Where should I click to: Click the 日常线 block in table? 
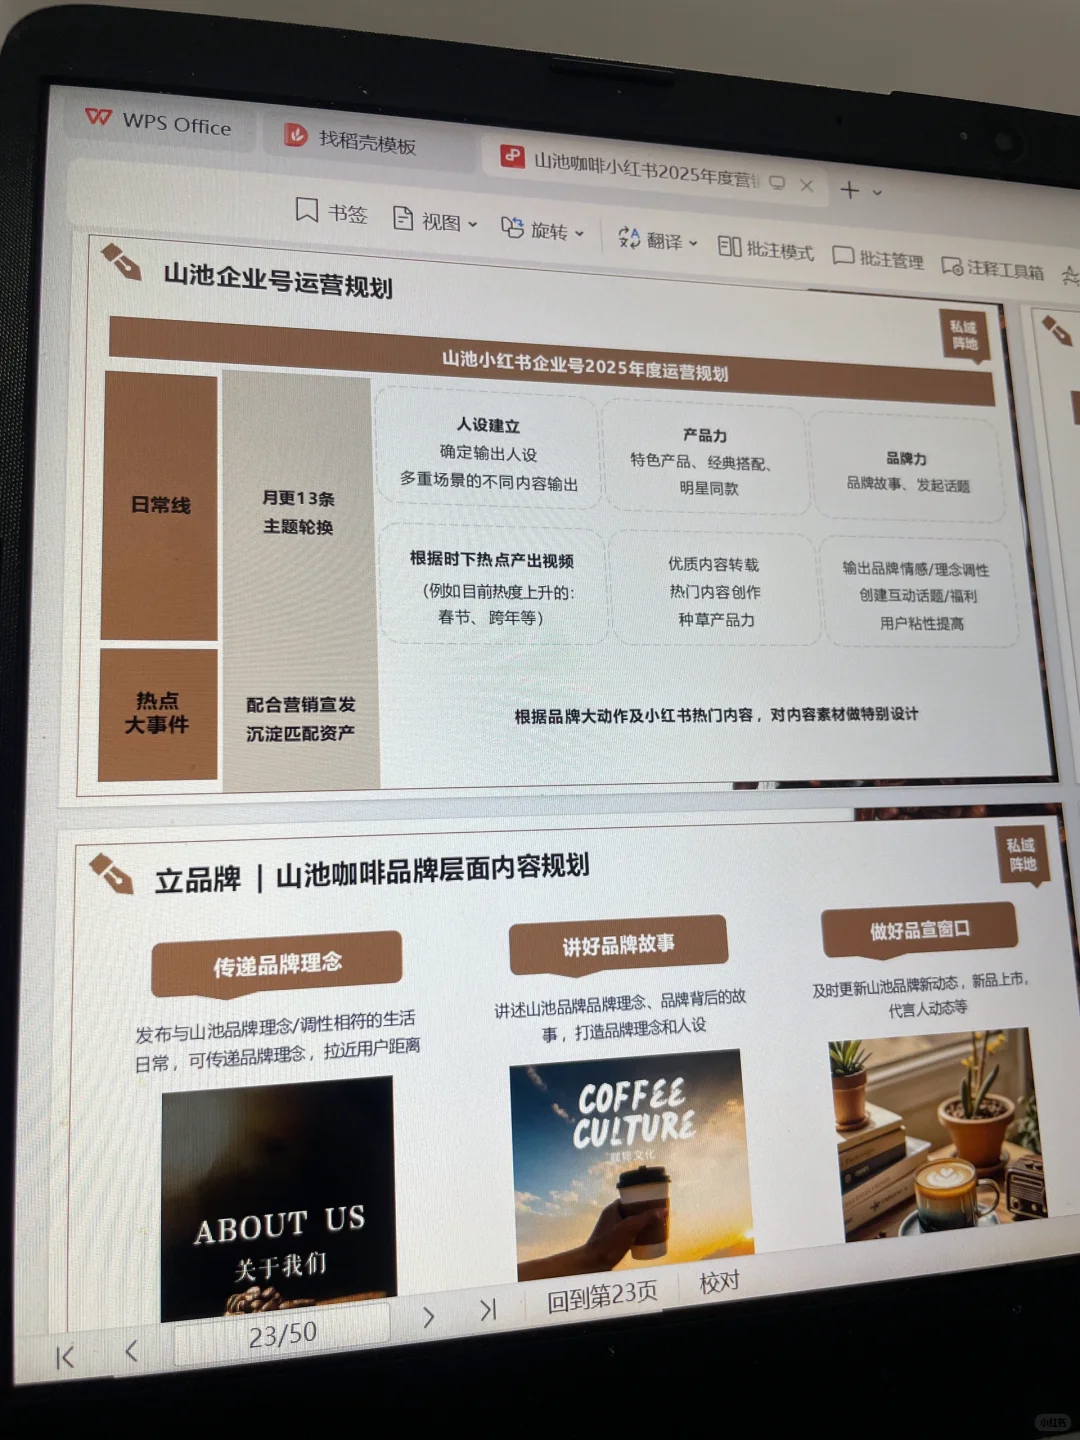(160, 506)
